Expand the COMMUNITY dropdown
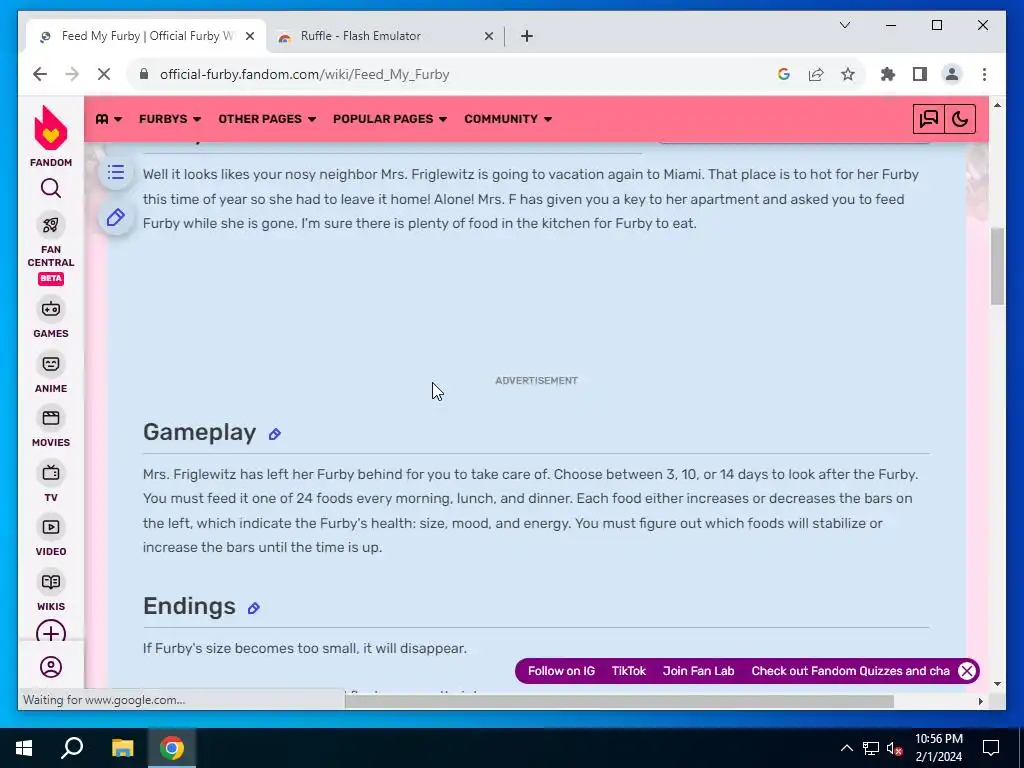The image size is (1024, 768). tap(508, 119)
